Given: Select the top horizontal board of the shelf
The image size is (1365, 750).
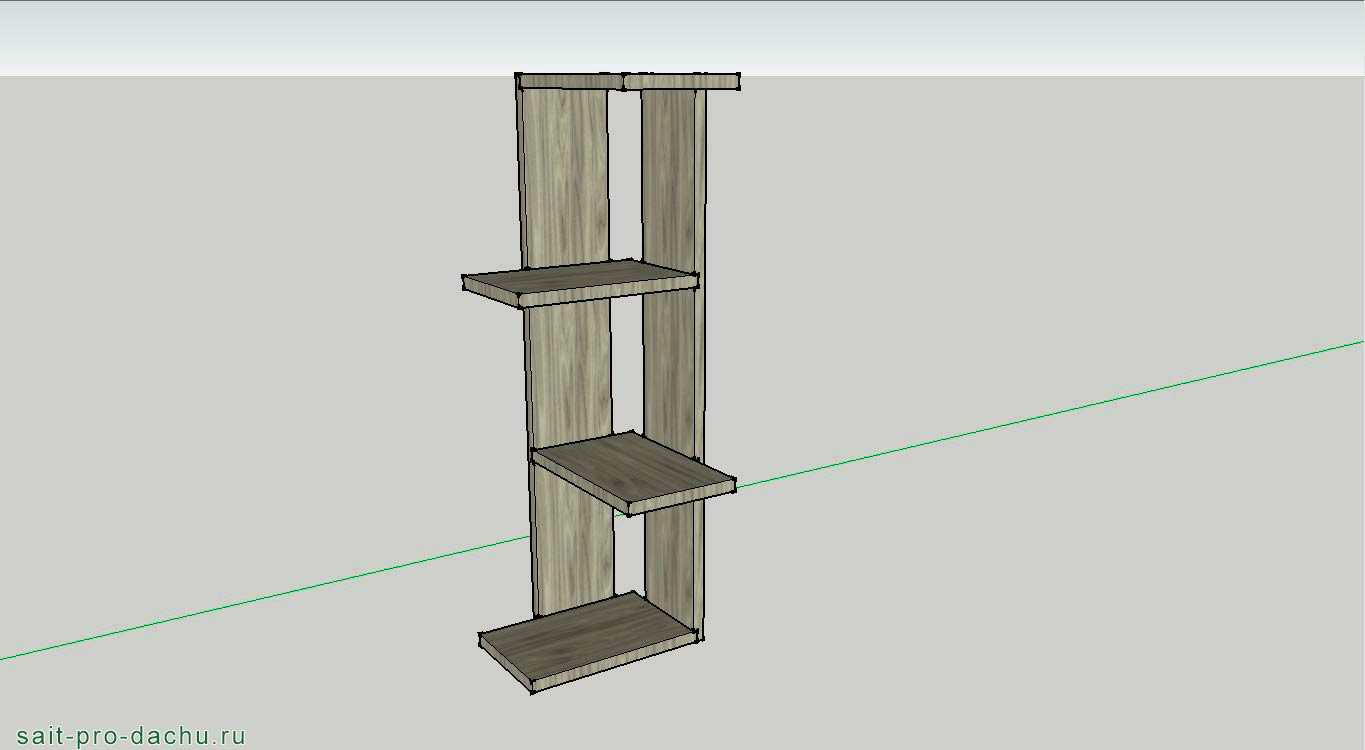Looking at the screenshot, I should pos(628,81).
